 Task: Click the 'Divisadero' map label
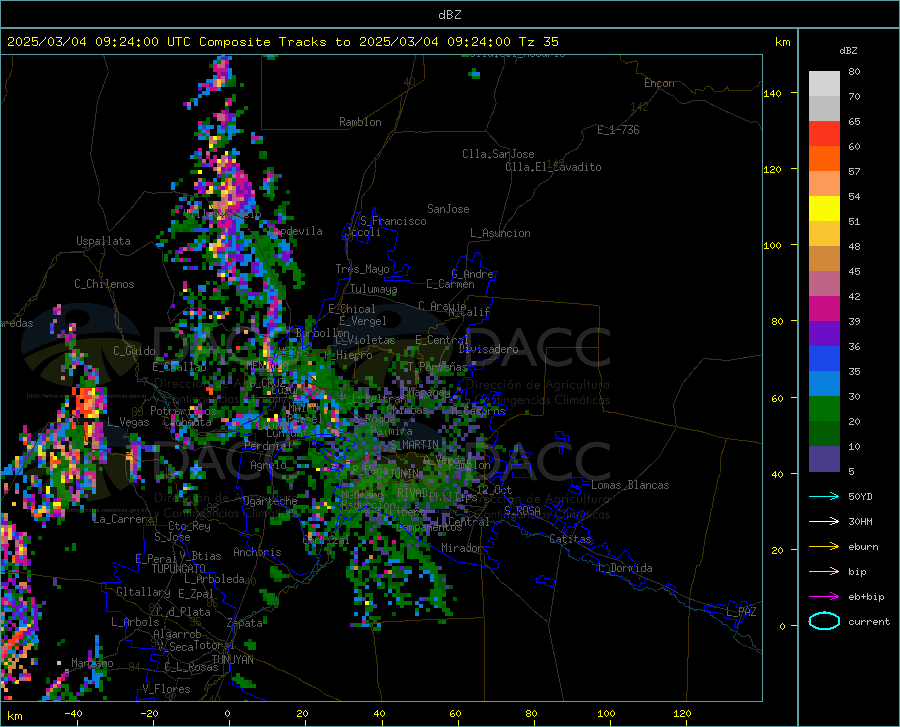tap(488, 349)
